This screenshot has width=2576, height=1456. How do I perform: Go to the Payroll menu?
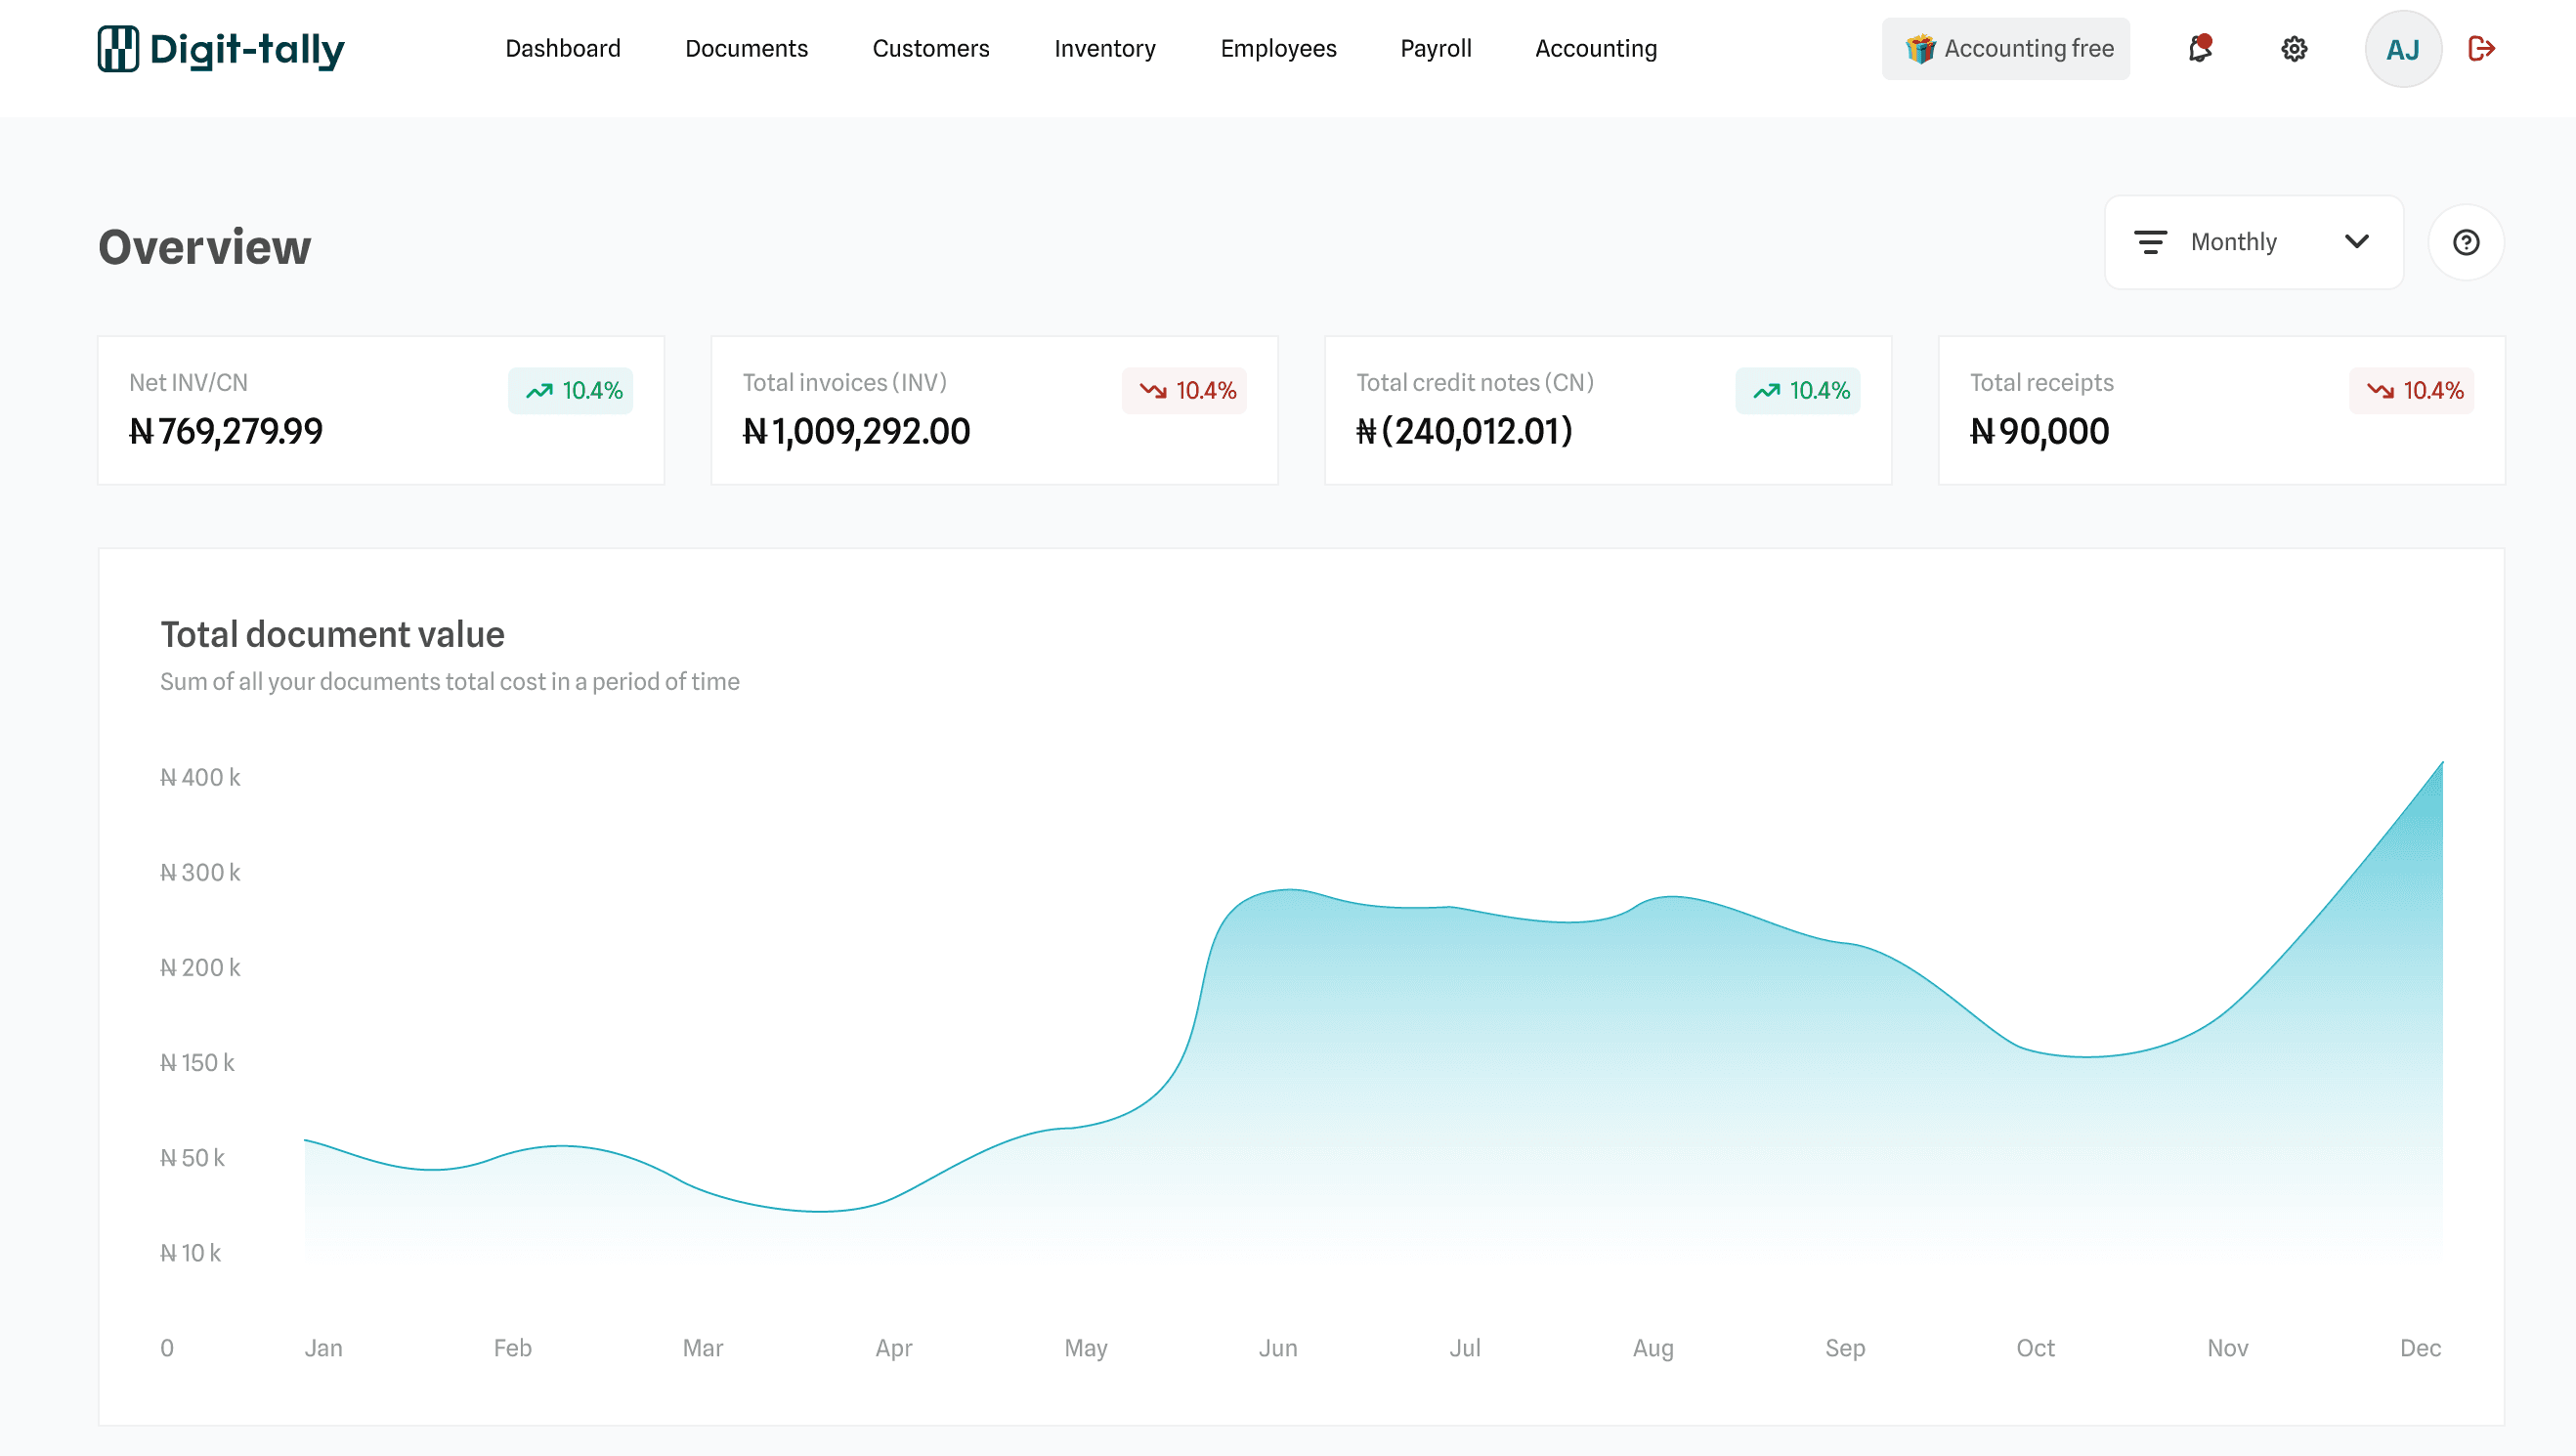point(1436,48)
